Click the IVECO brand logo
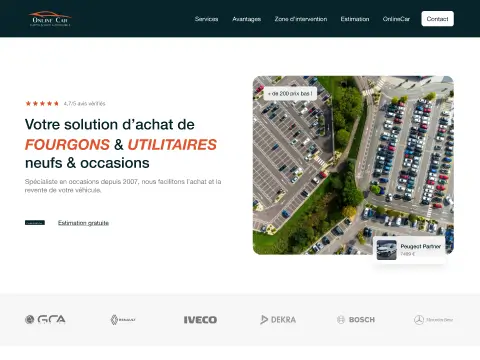This screenshot has height=360, width=480. [x=200, y=320]
